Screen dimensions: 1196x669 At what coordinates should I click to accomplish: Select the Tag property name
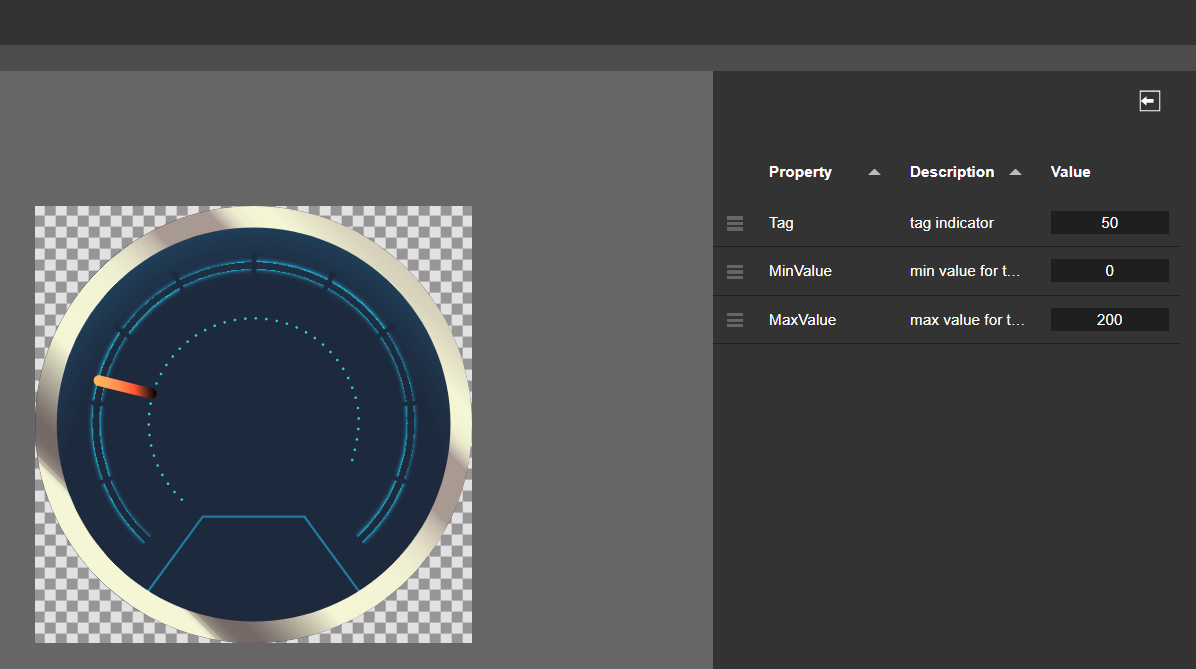tap(781, 223)
